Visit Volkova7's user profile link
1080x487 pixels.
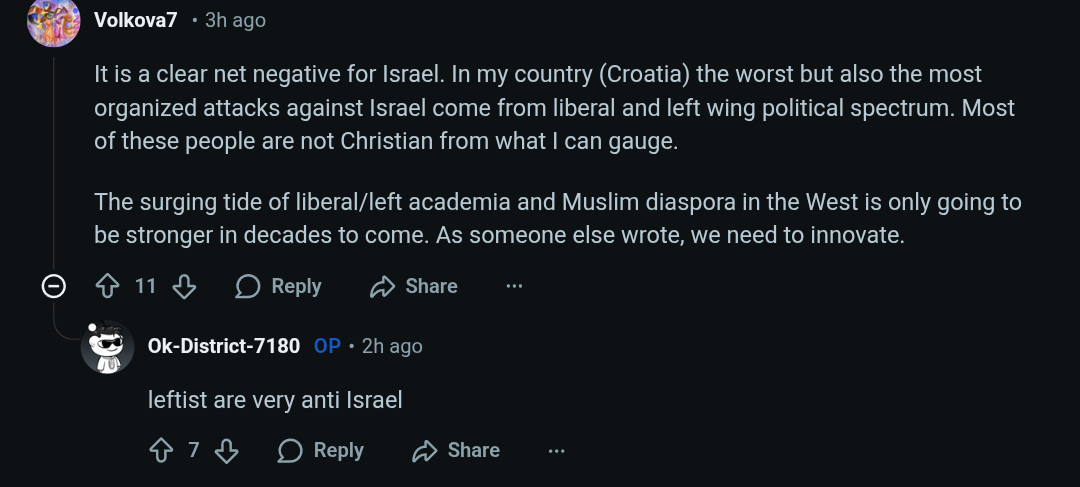coord(135,20)
